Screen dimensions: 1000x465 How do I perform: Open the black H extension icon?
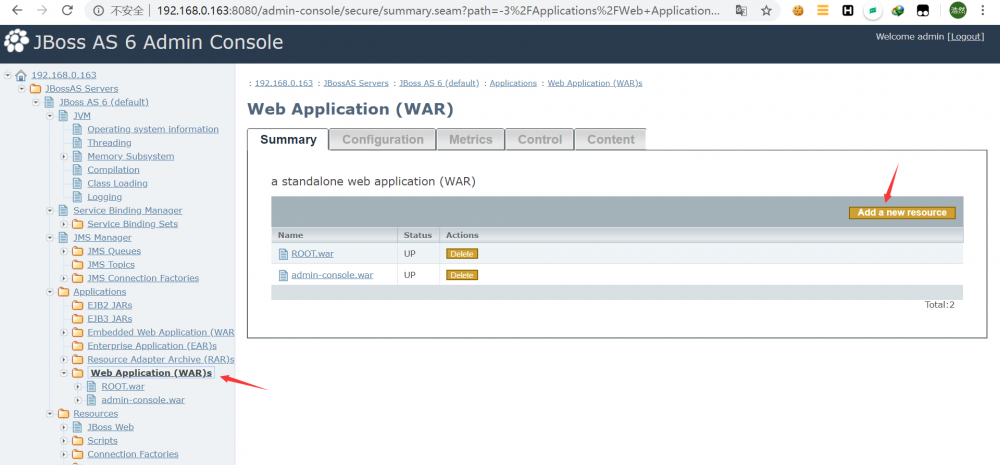pos(848,10)
